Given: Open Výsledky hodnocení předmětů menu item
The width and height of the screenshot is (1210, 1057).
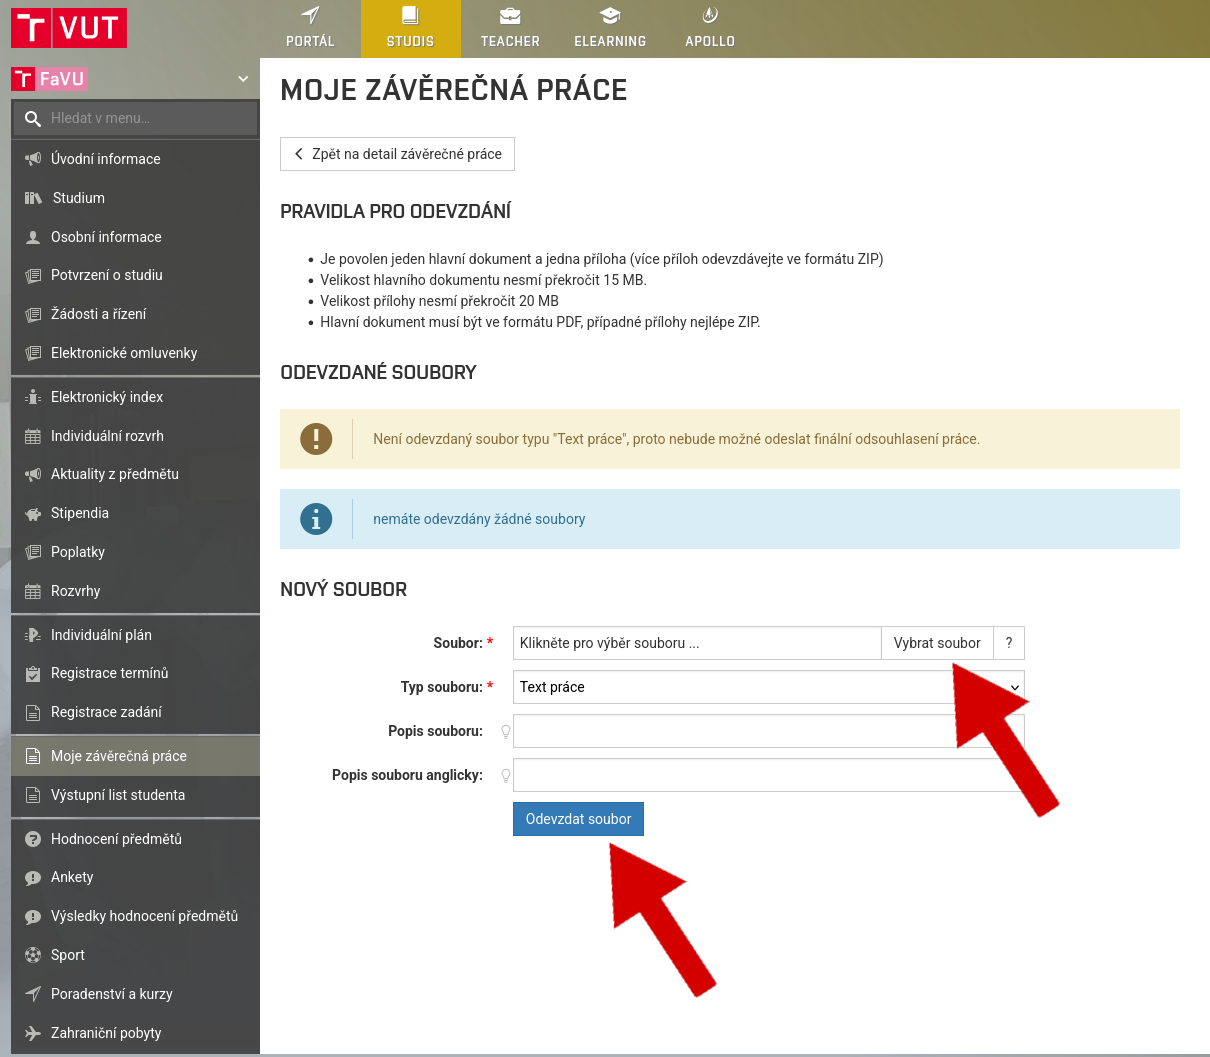Looking at the screenshot, I should (x=135, y=916).
